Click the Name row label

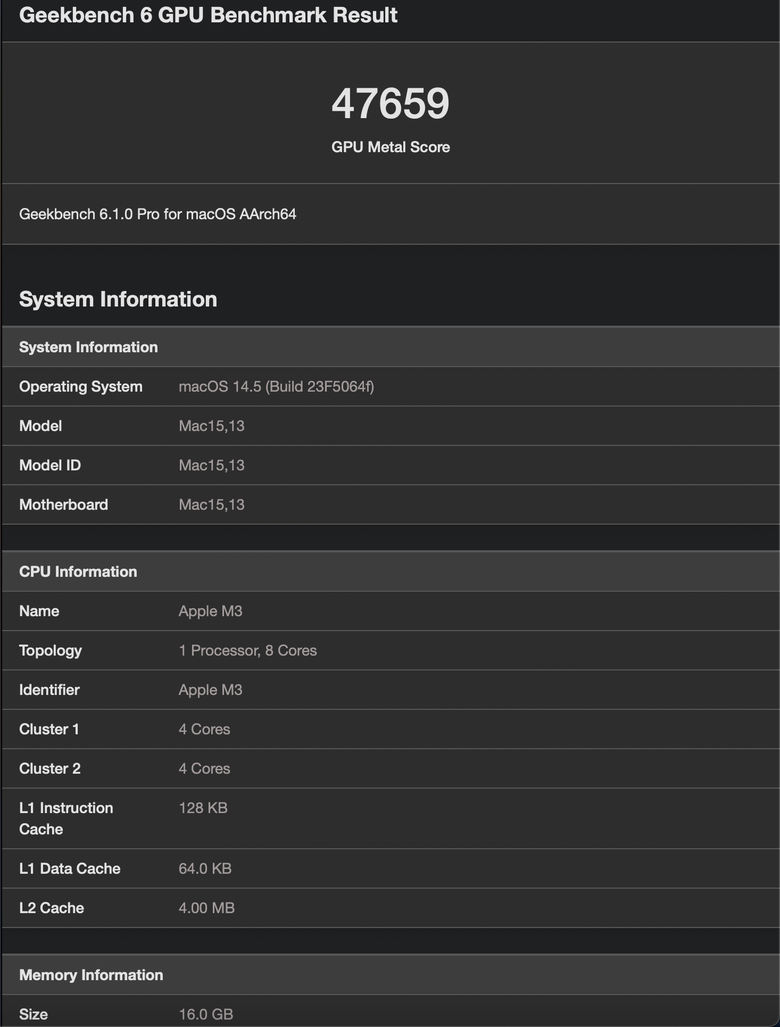[x=39, y=611]
